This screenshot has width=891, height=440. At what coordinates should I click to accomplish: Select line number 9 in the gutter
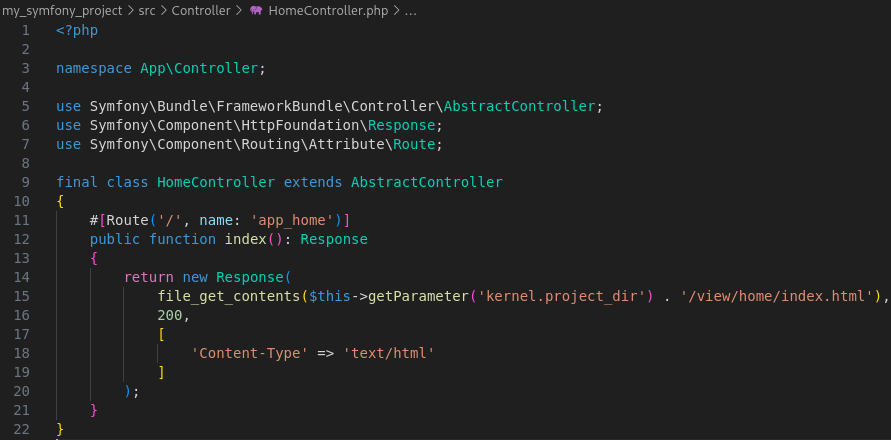click(x=25, y=182)
